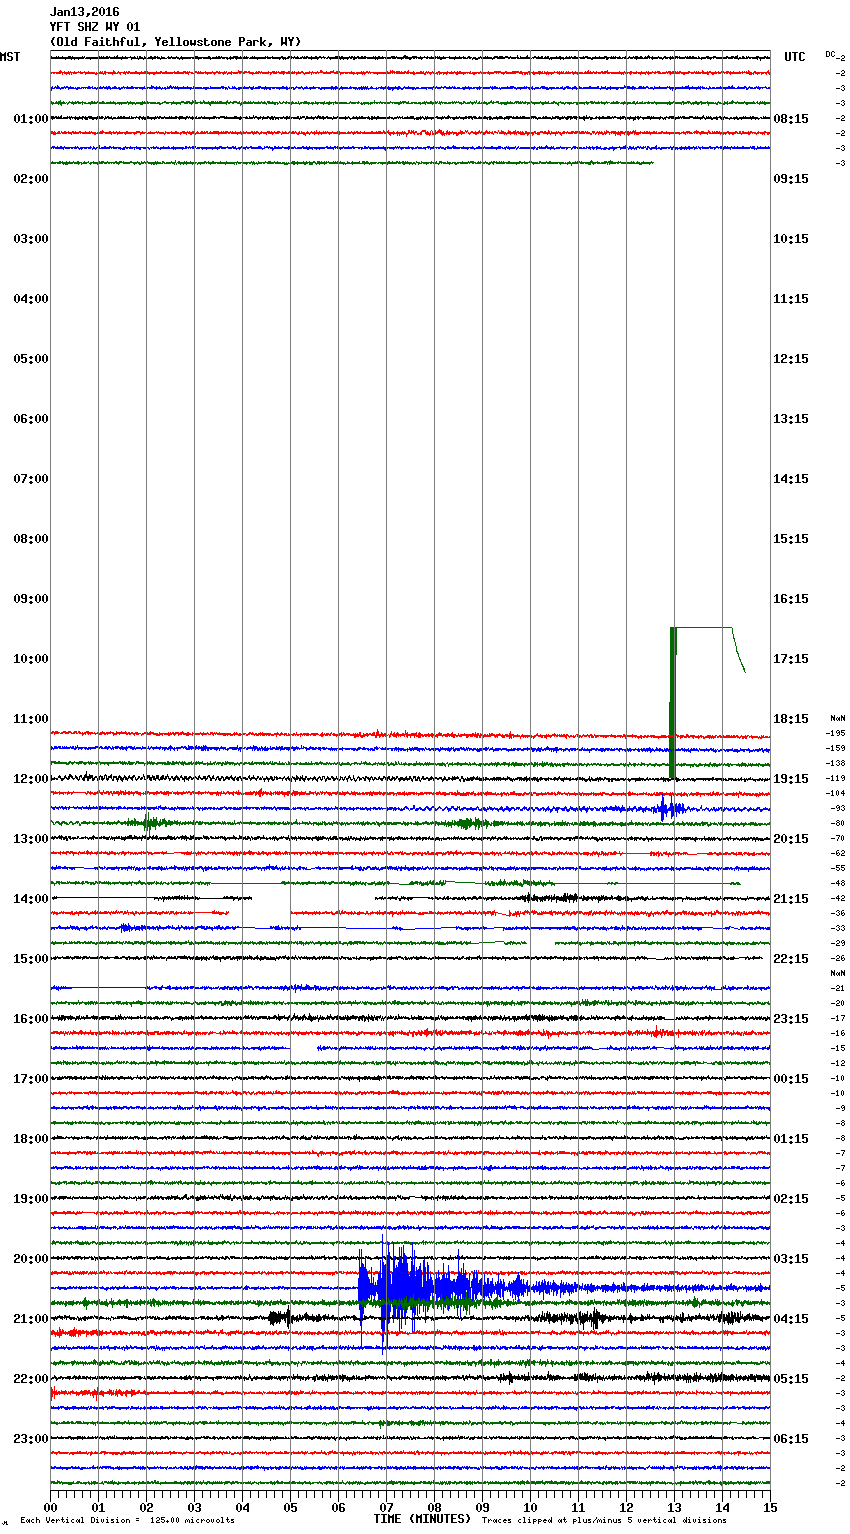Click the 13:15 UTC time label
Image resolution: width=850 pixels, height=1534 pixels.
(791, 419)
